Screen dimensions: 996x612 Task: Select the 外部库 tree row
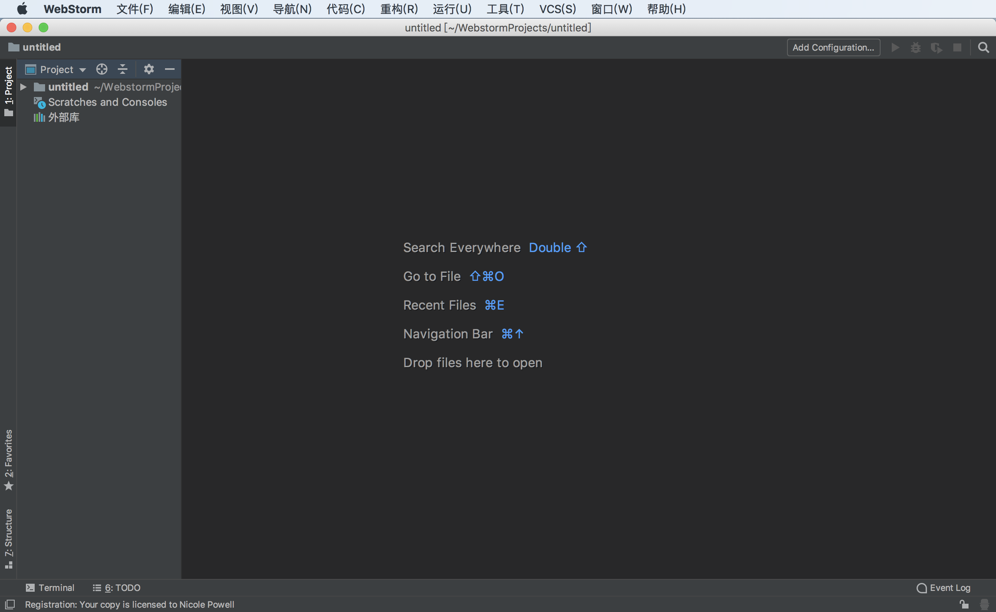(x=99, y=118)
